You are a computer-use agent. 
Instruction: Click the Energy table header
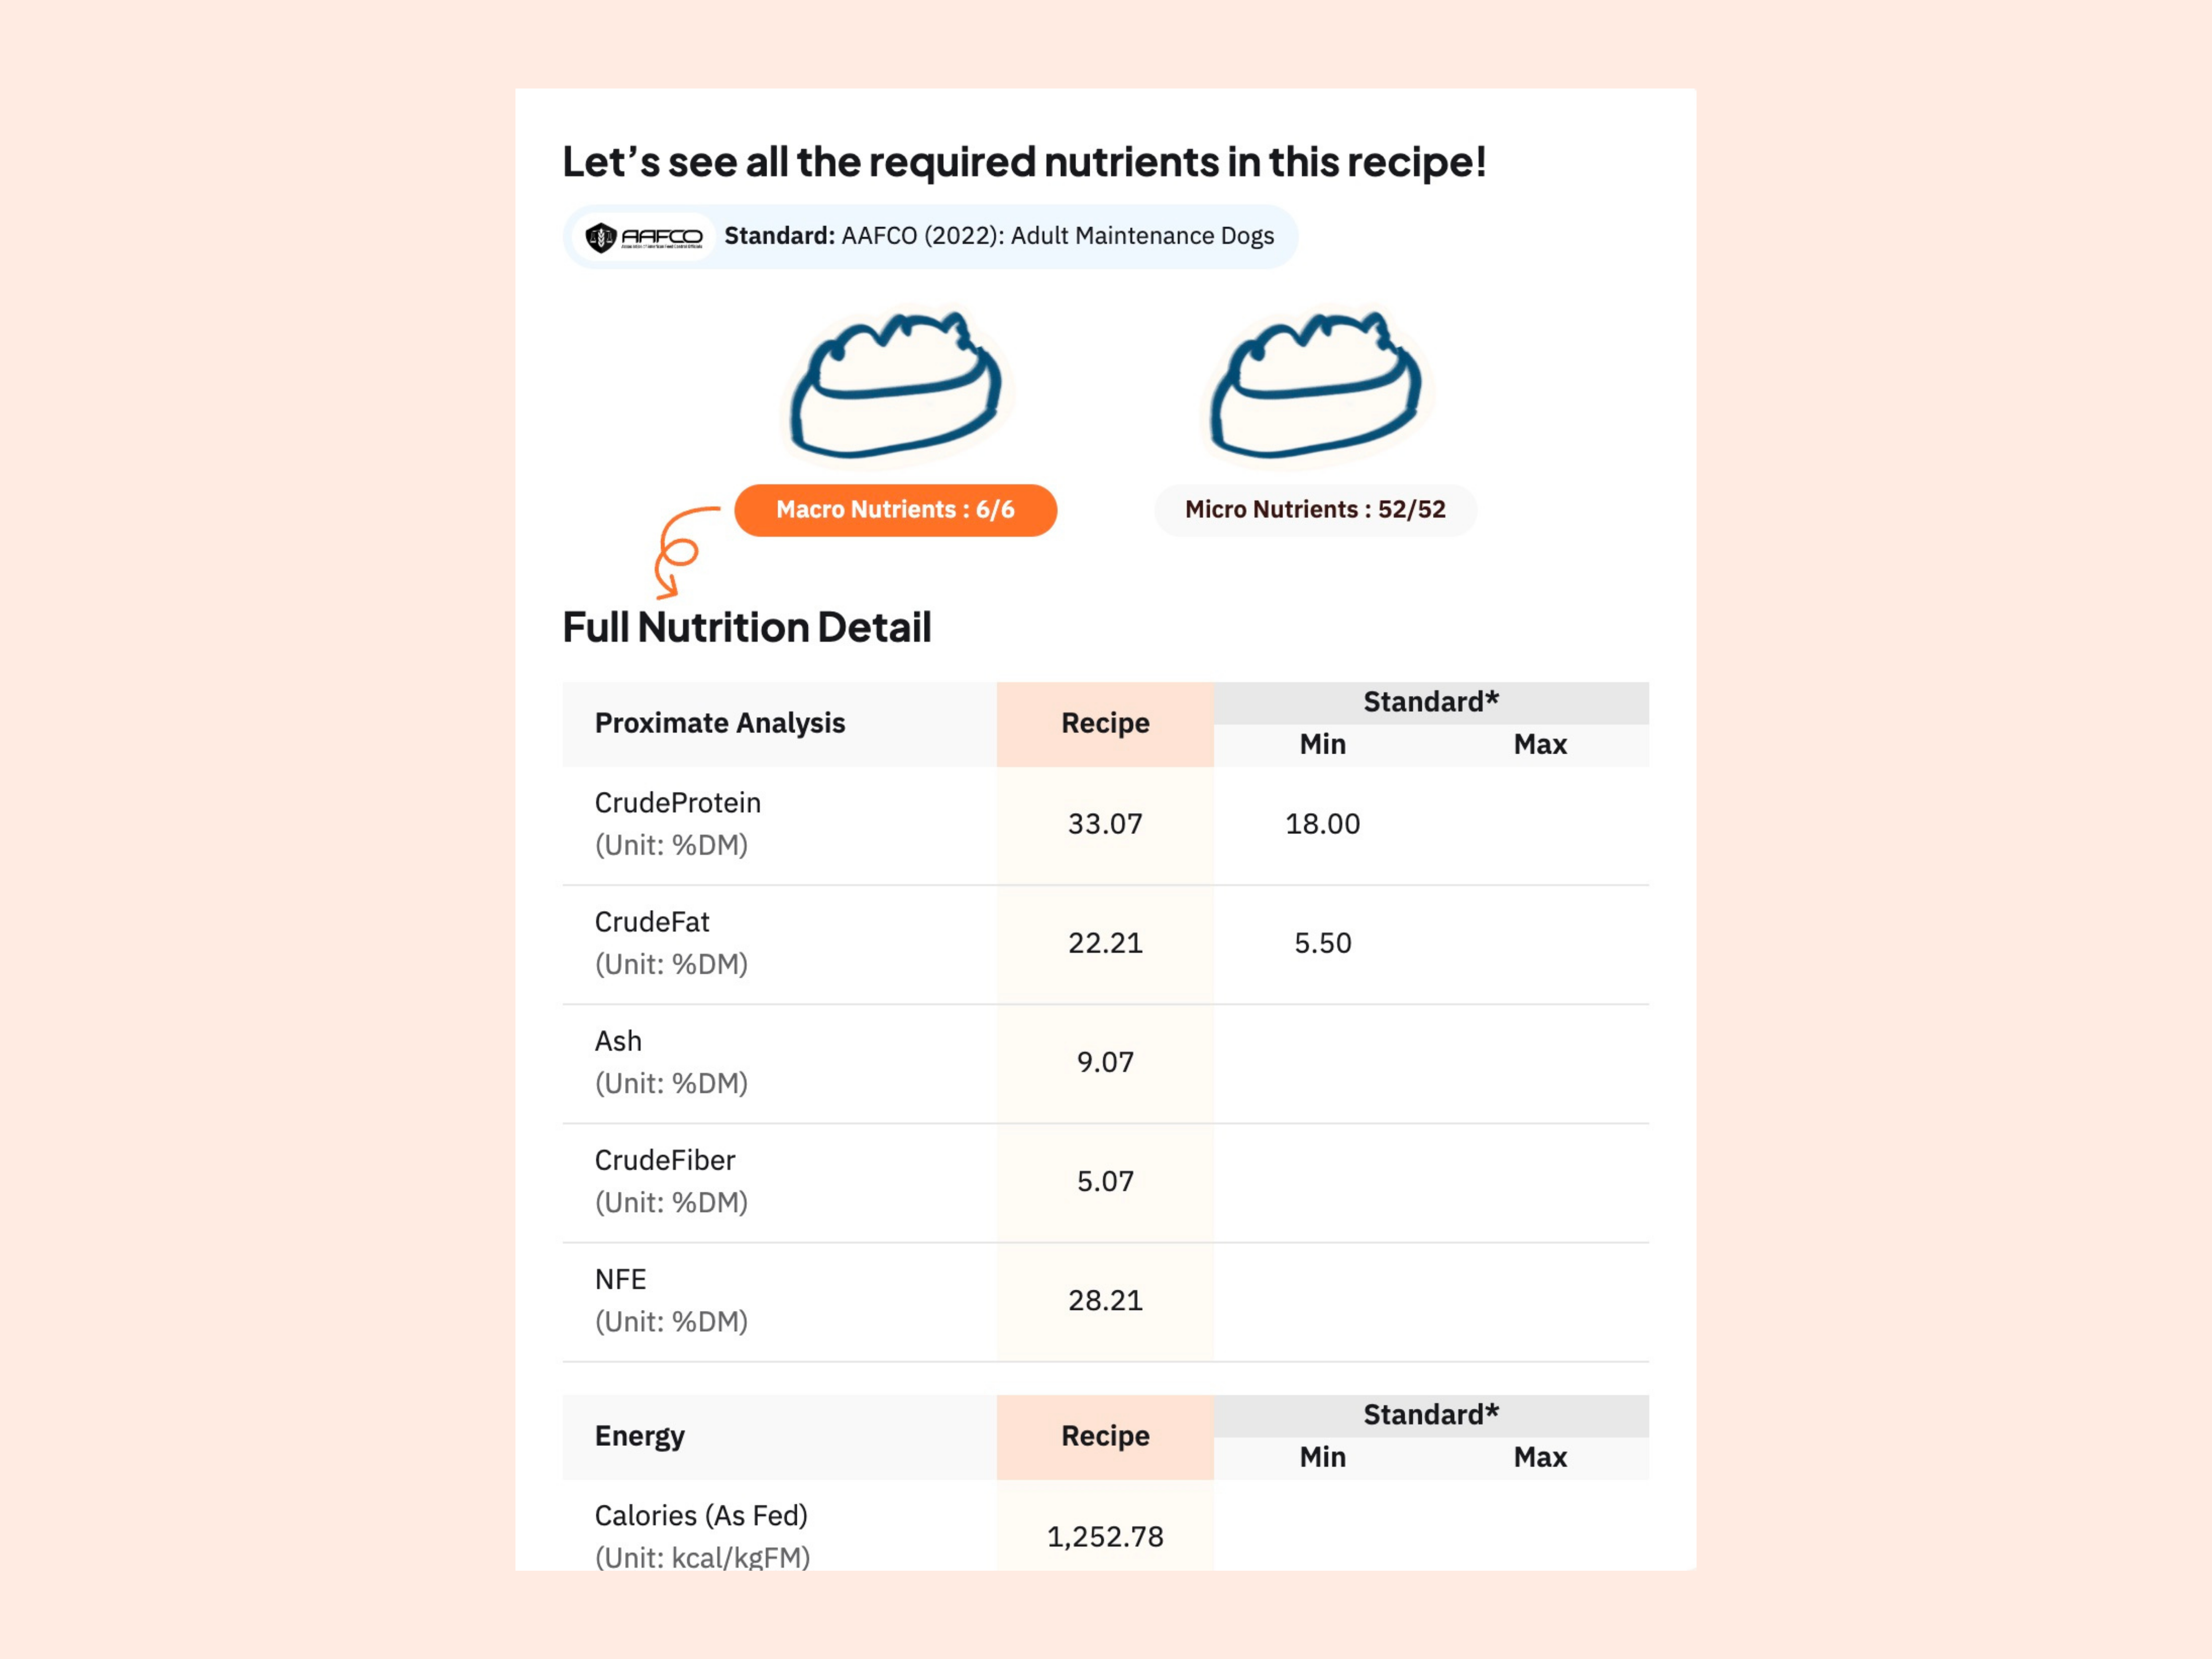pyautogui.click(x=639, y=1436)
